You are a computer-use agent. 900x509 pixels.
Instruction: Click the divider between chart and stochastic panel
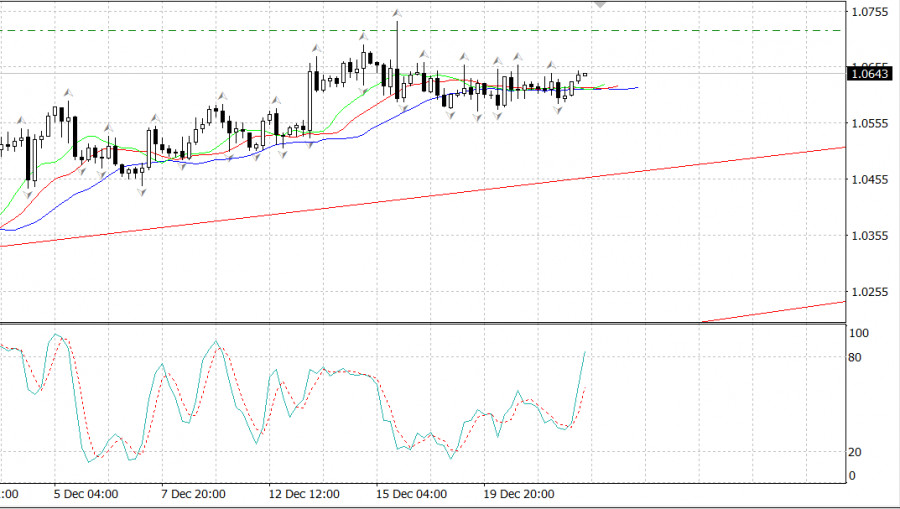pyautogui.click(x=420, y=323)
